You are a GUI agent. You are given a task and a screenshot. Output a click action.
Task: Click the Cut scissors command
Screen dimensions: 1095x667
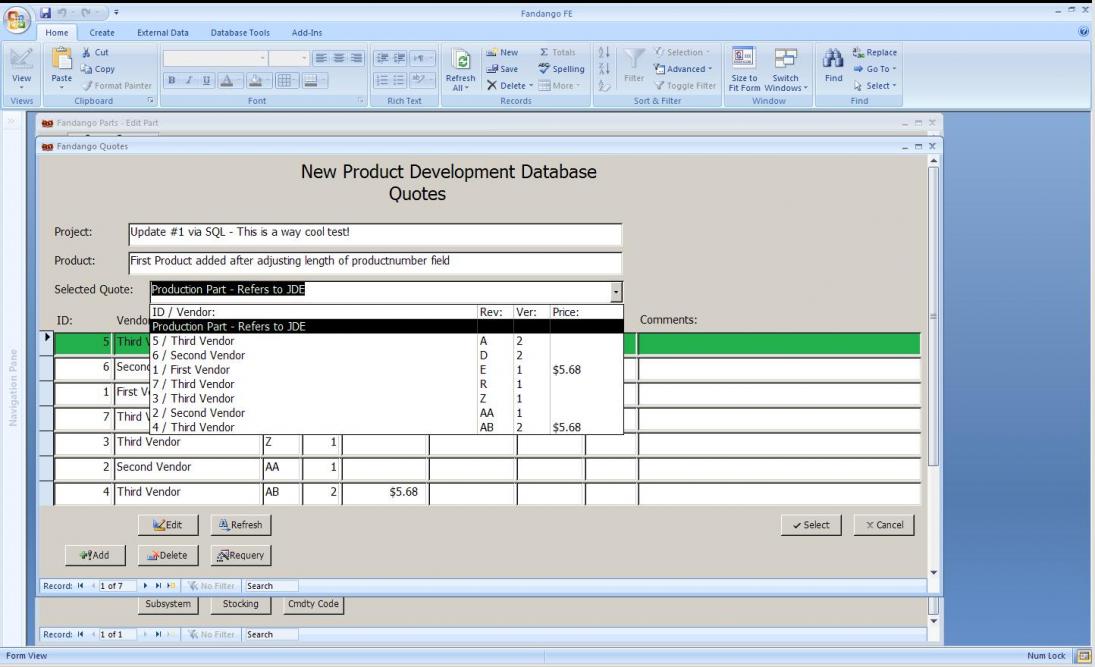pyautogui.click(x=94, y=52)
